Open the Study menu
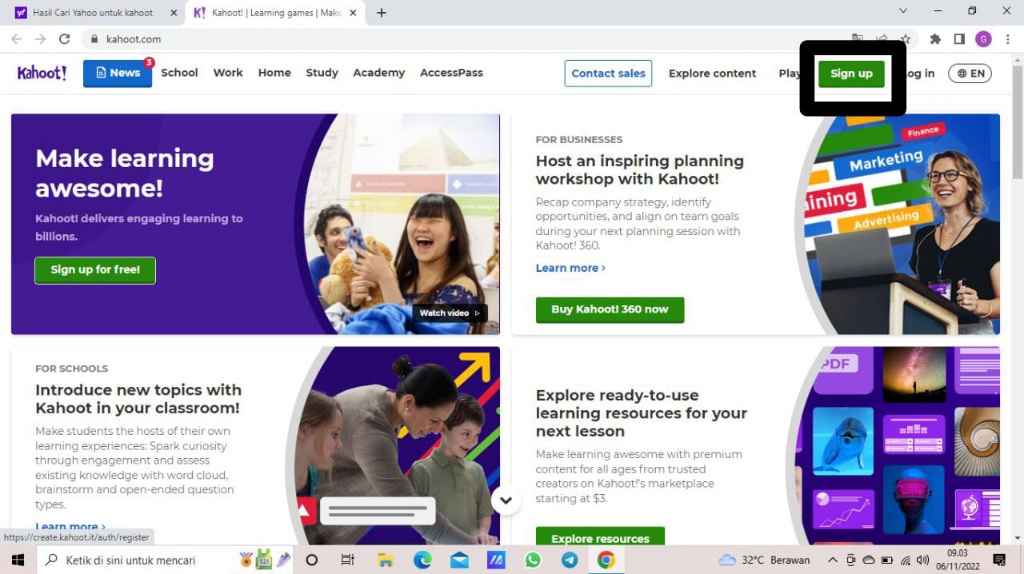Image resolution: width=1024 pixels, height=574 pixels. [322, 72]
